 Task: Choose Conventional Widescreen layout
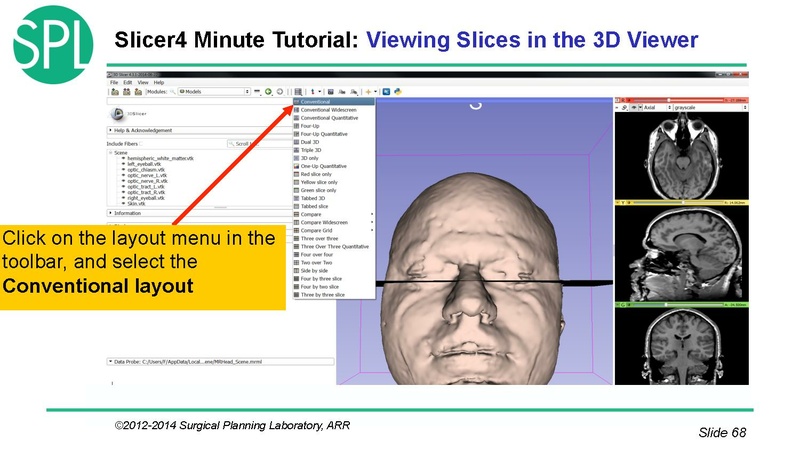coord(334,110)
